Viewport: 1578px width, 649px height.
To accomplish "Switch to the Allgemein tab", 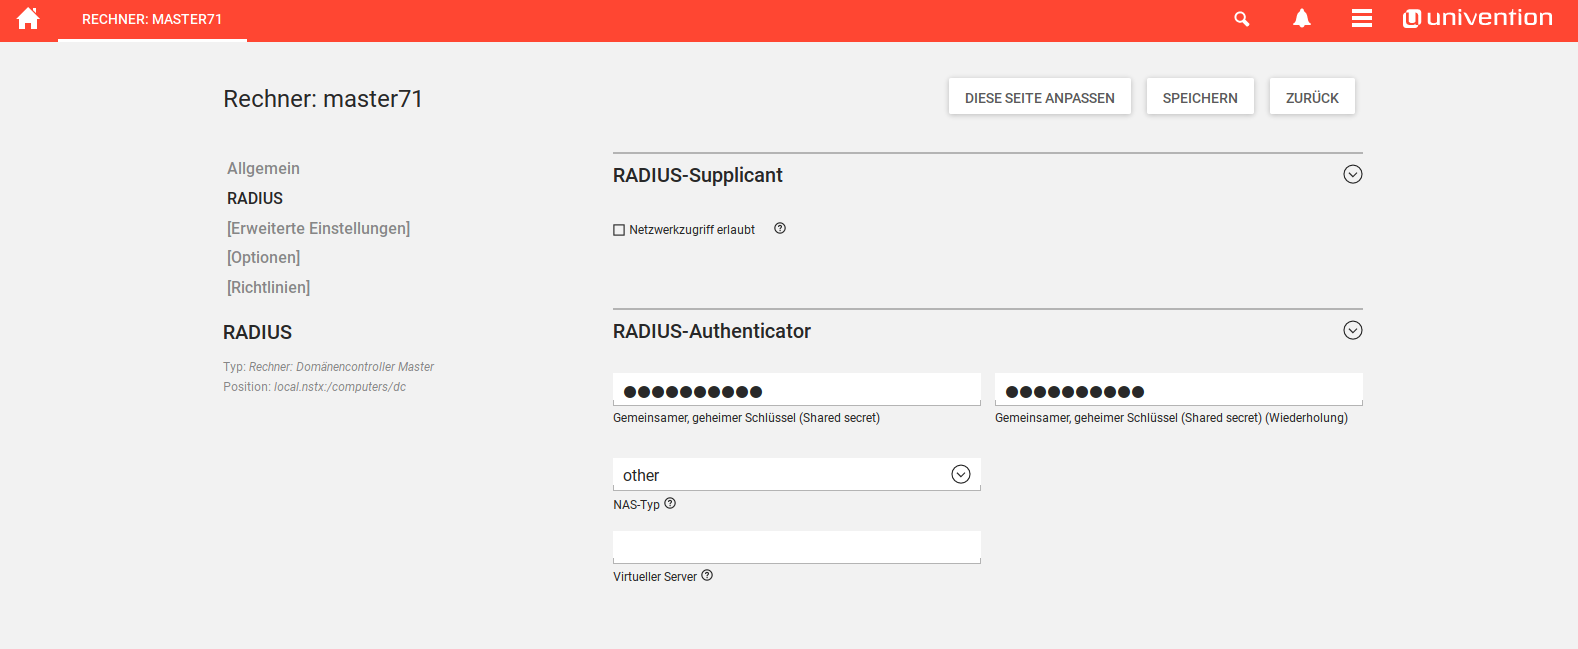I will click(263, 169).
